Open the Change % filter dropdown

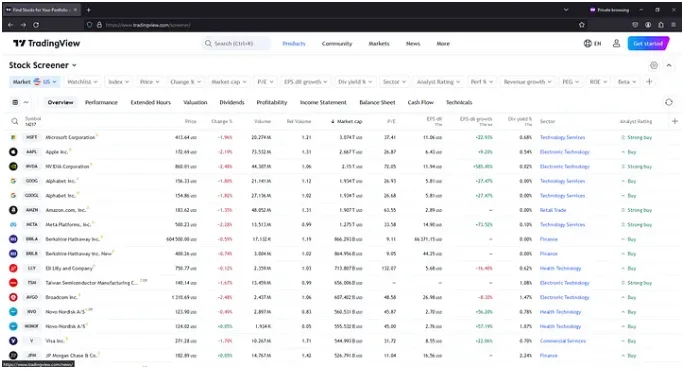click(x=185, y=82)
